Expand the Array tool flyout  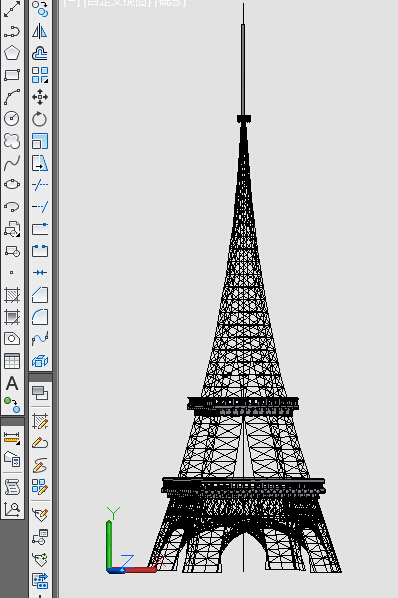[x=40, y=75]
